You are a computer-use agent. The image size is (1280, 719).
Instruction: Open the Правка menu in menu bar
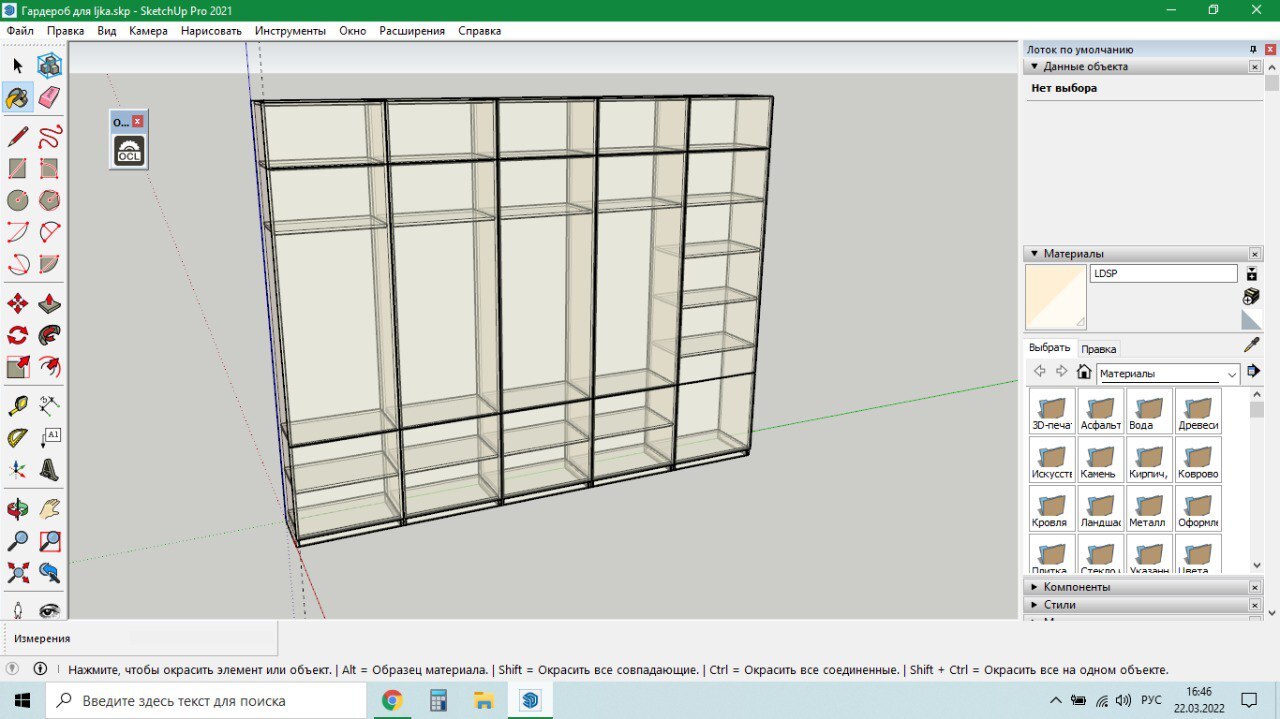65,31
